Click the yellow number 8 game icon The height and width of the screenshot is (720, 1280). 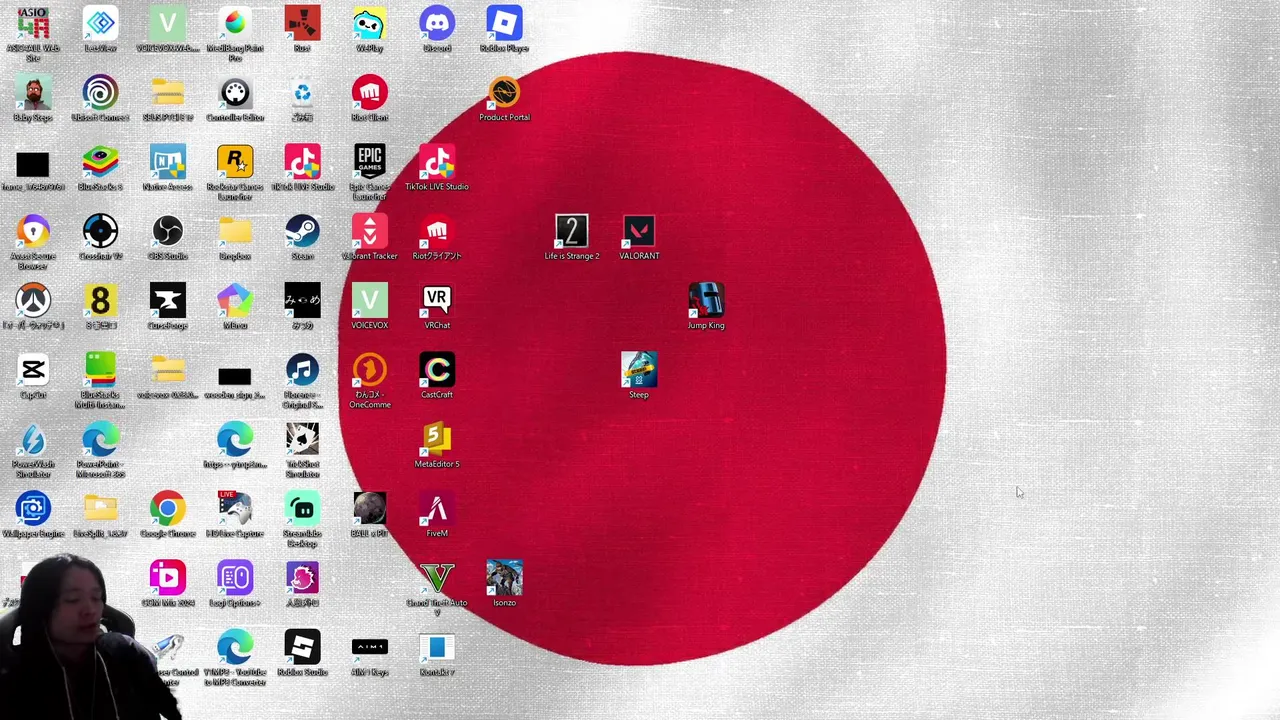point(100,301)
